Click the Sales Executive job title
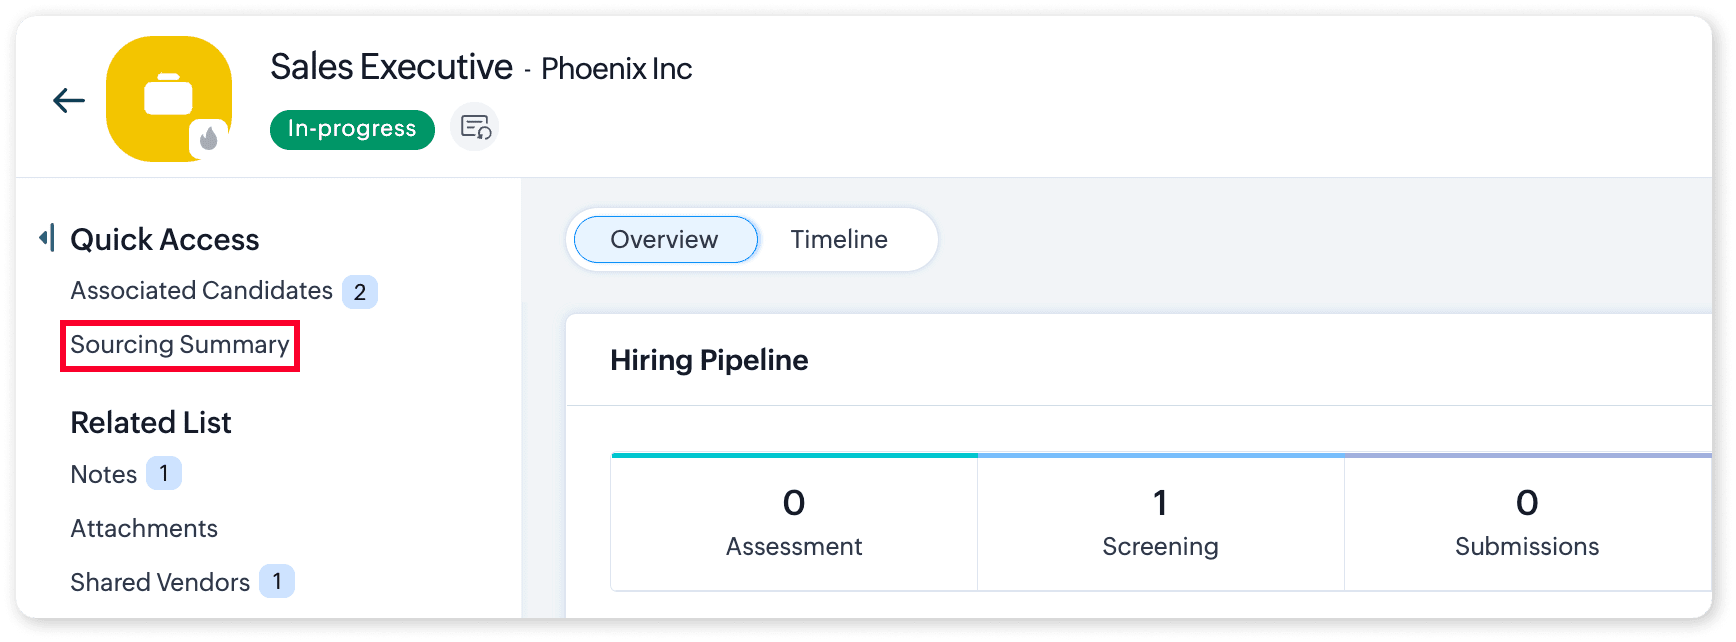1736x642 pixels. coord(391,67)
